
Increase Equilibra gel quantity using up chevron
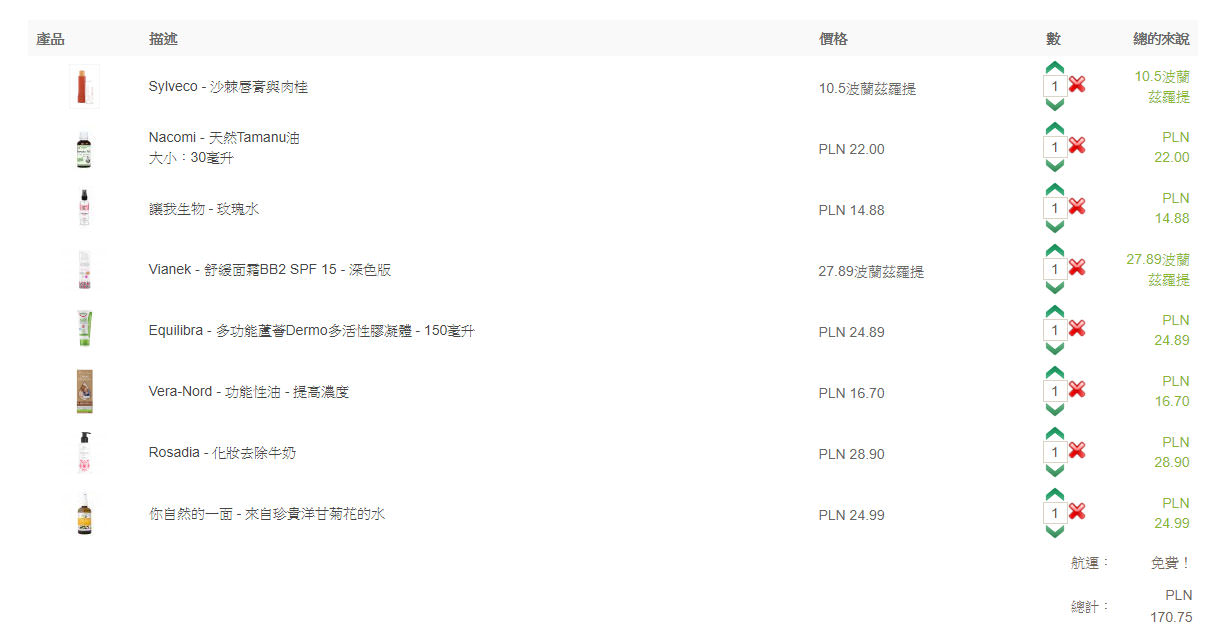point(1055,311)
